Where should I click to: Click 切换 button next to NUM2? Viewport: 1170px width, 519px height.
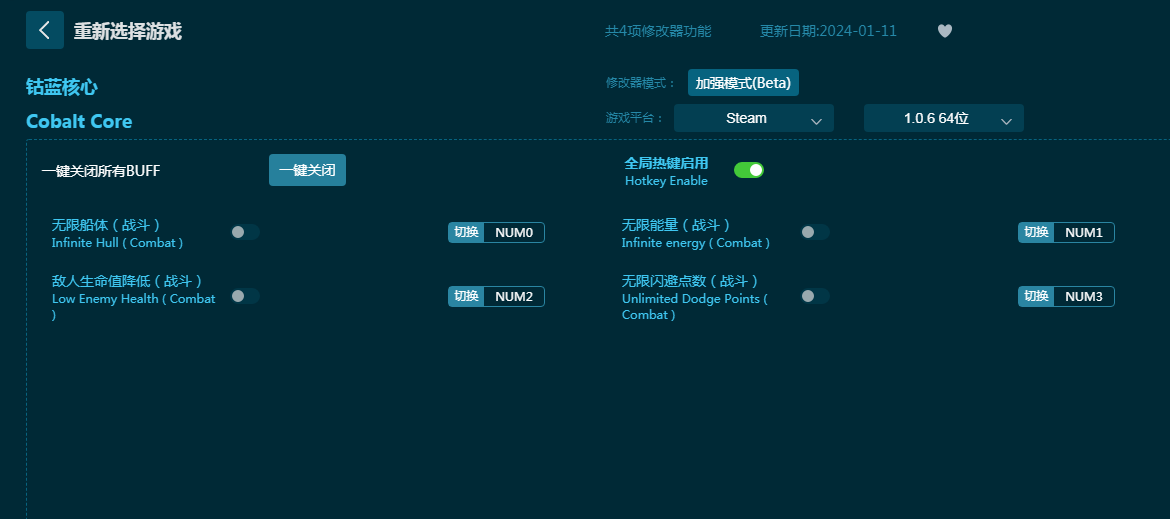pyautogui.click(x=466, y=297)
